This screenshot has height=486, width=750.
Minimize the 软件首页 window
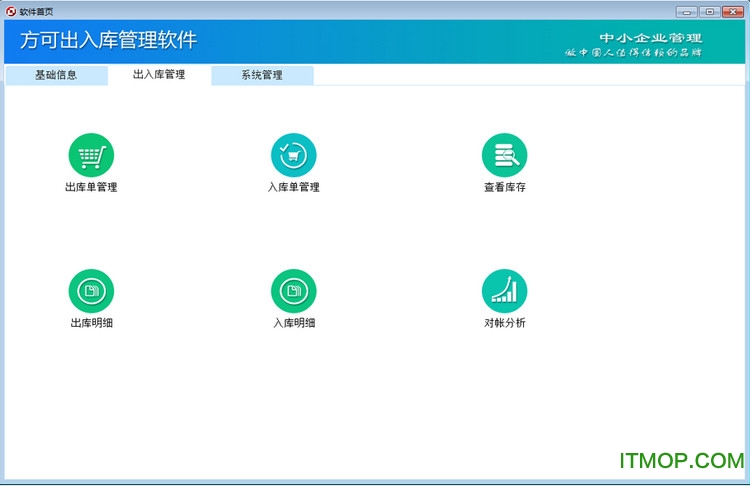click(686, 11)
